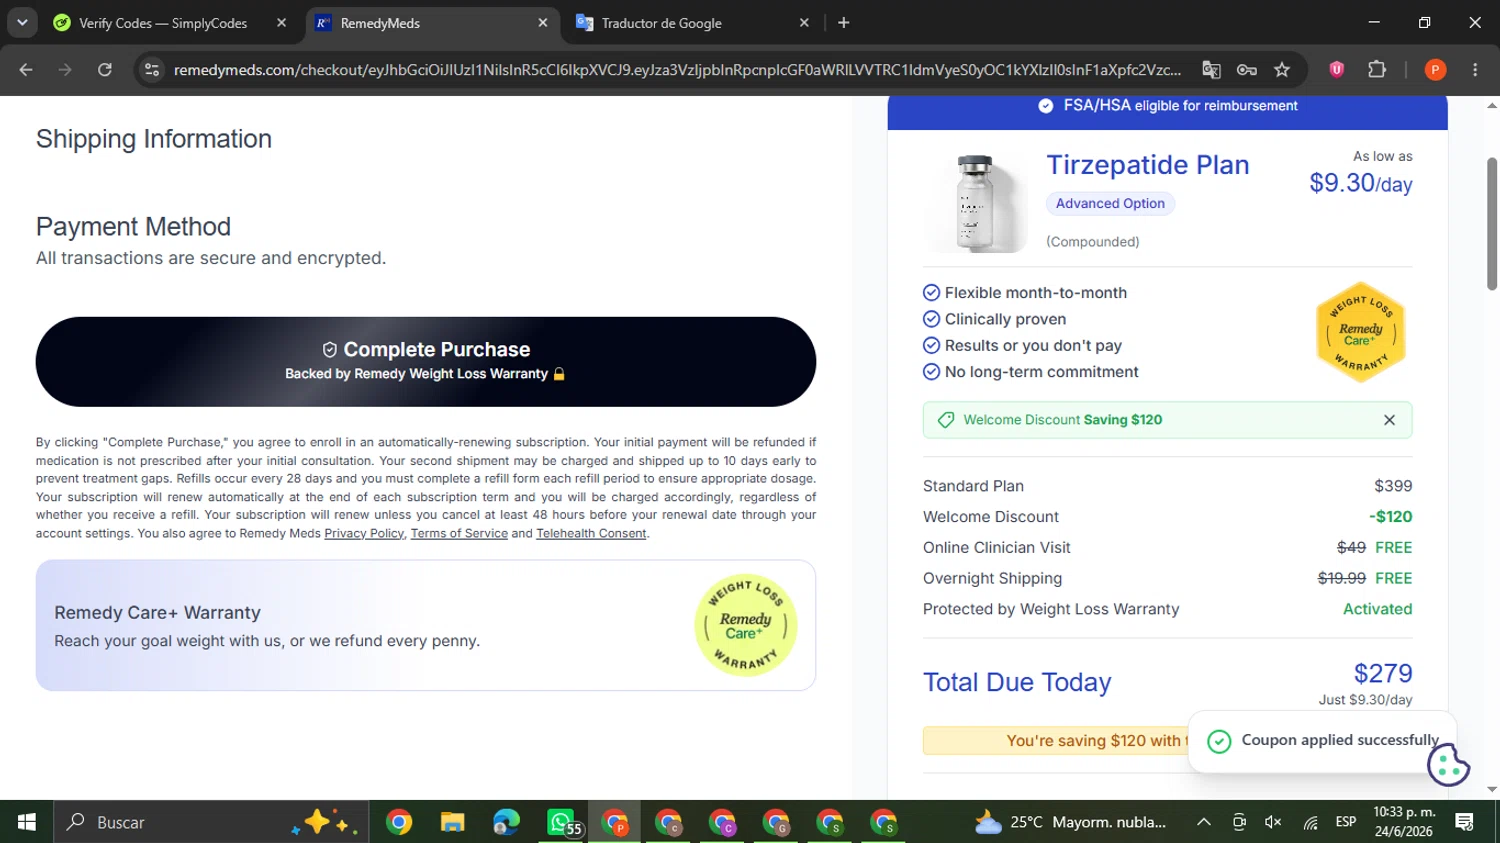Viewport: 1500px width, 843px height.
Task: Click the Advanced Option badge
Action: (x=1110, y=203)
